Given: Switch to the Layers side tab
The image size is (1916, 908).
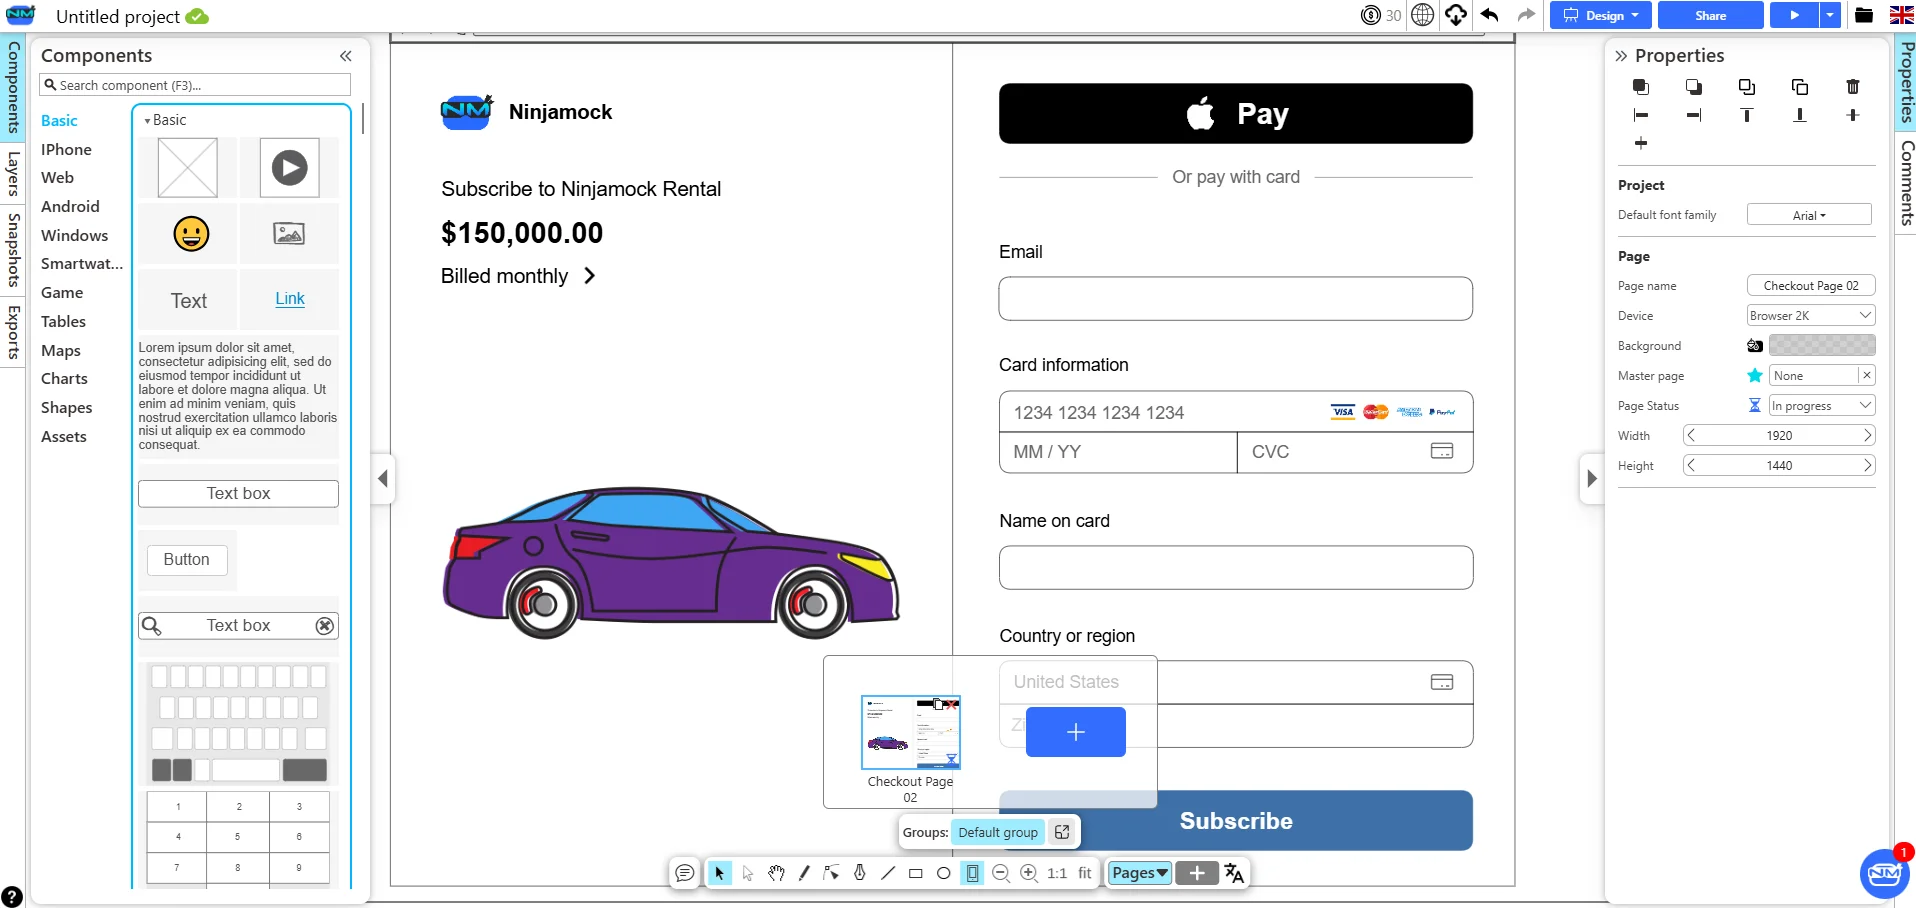Looking at the screenshot, I should click(x=13, y=174).
